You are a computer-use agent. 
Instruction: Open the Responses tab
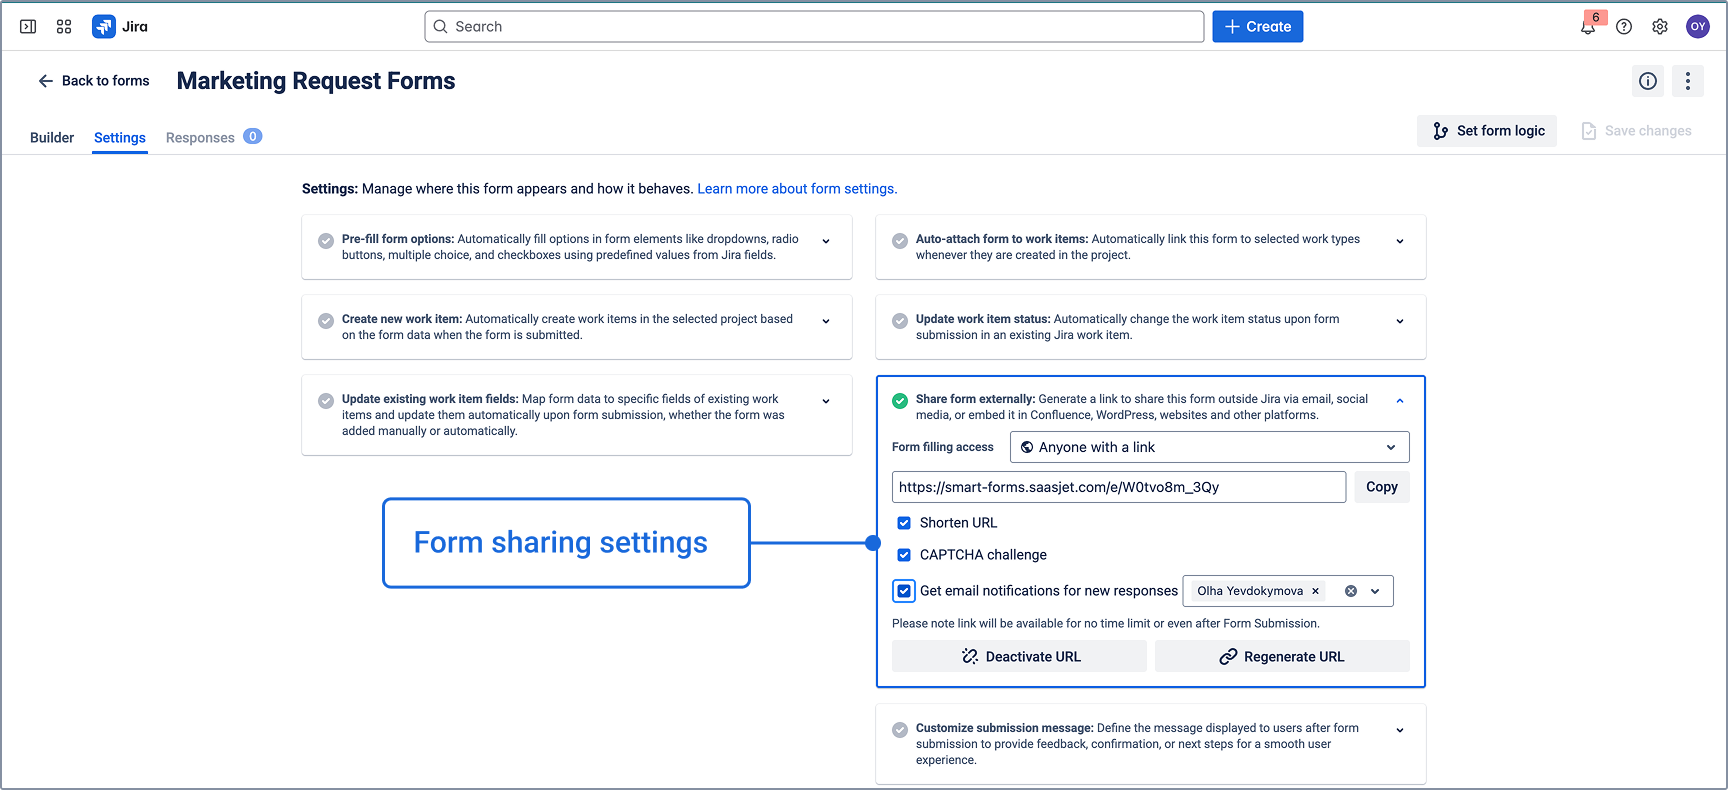point(201,138)
